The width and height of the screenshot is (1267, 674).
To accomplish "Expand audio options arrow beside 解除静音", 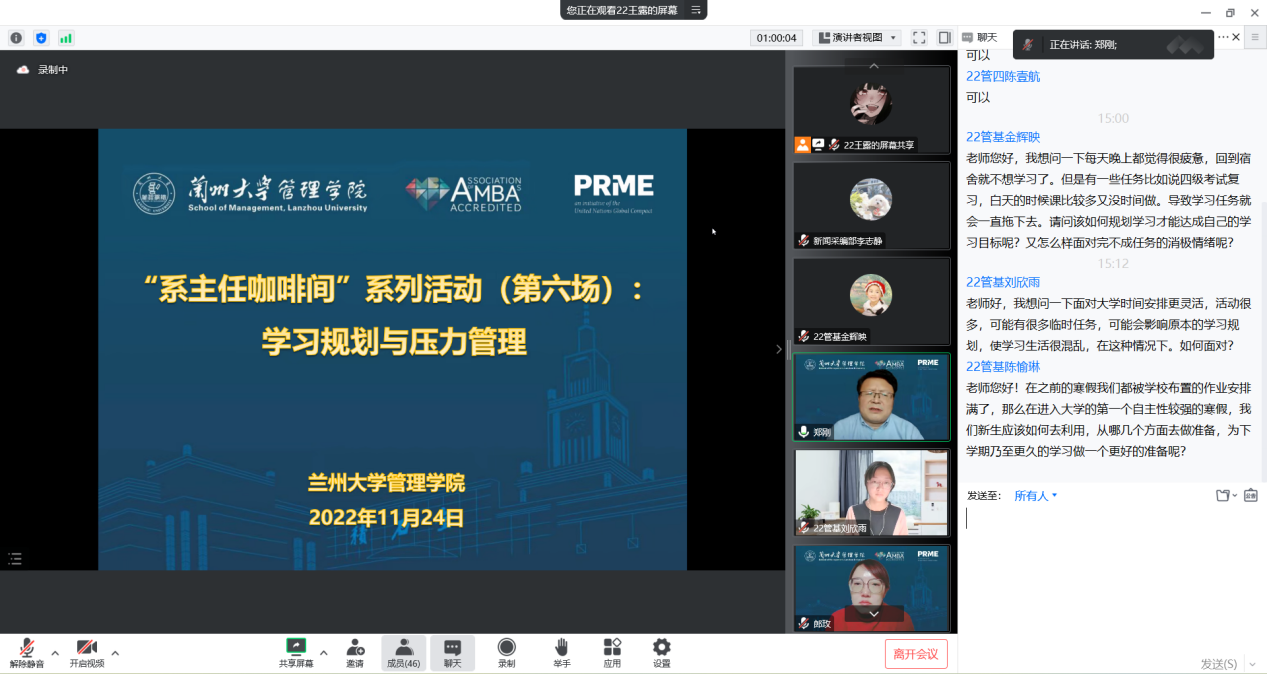I will pos(55,653).
